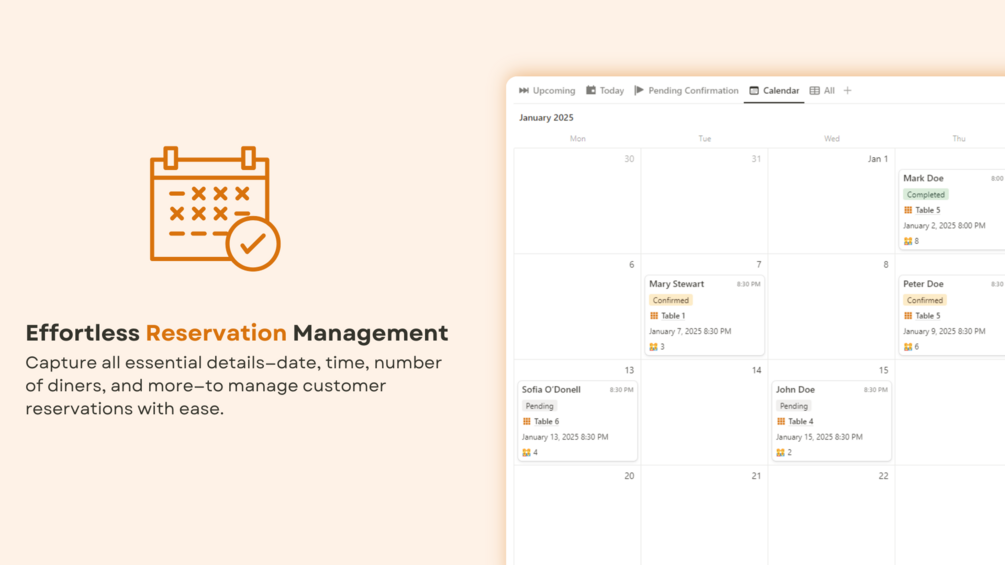The width and height of the screenshot is (1005, 565).
Task: Click the All tab's table icon
Action: tap(815, 90)
